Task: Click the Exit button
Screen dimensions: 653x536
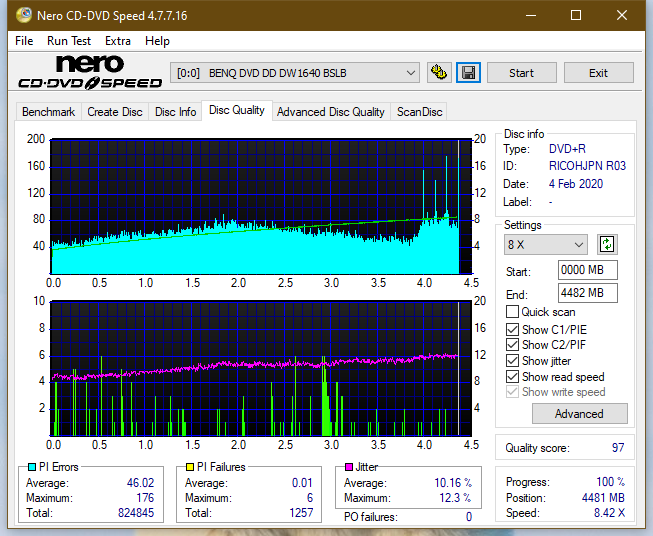Action: coord(598,73)
